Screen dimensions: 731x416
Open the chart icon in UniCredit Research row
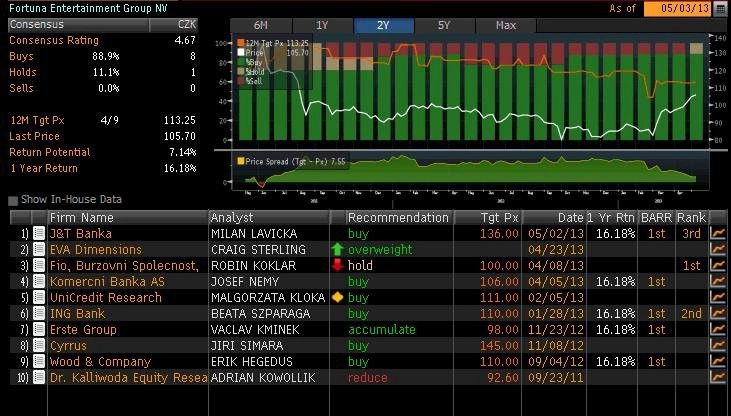pyautogui.click(x=717, y=297)
